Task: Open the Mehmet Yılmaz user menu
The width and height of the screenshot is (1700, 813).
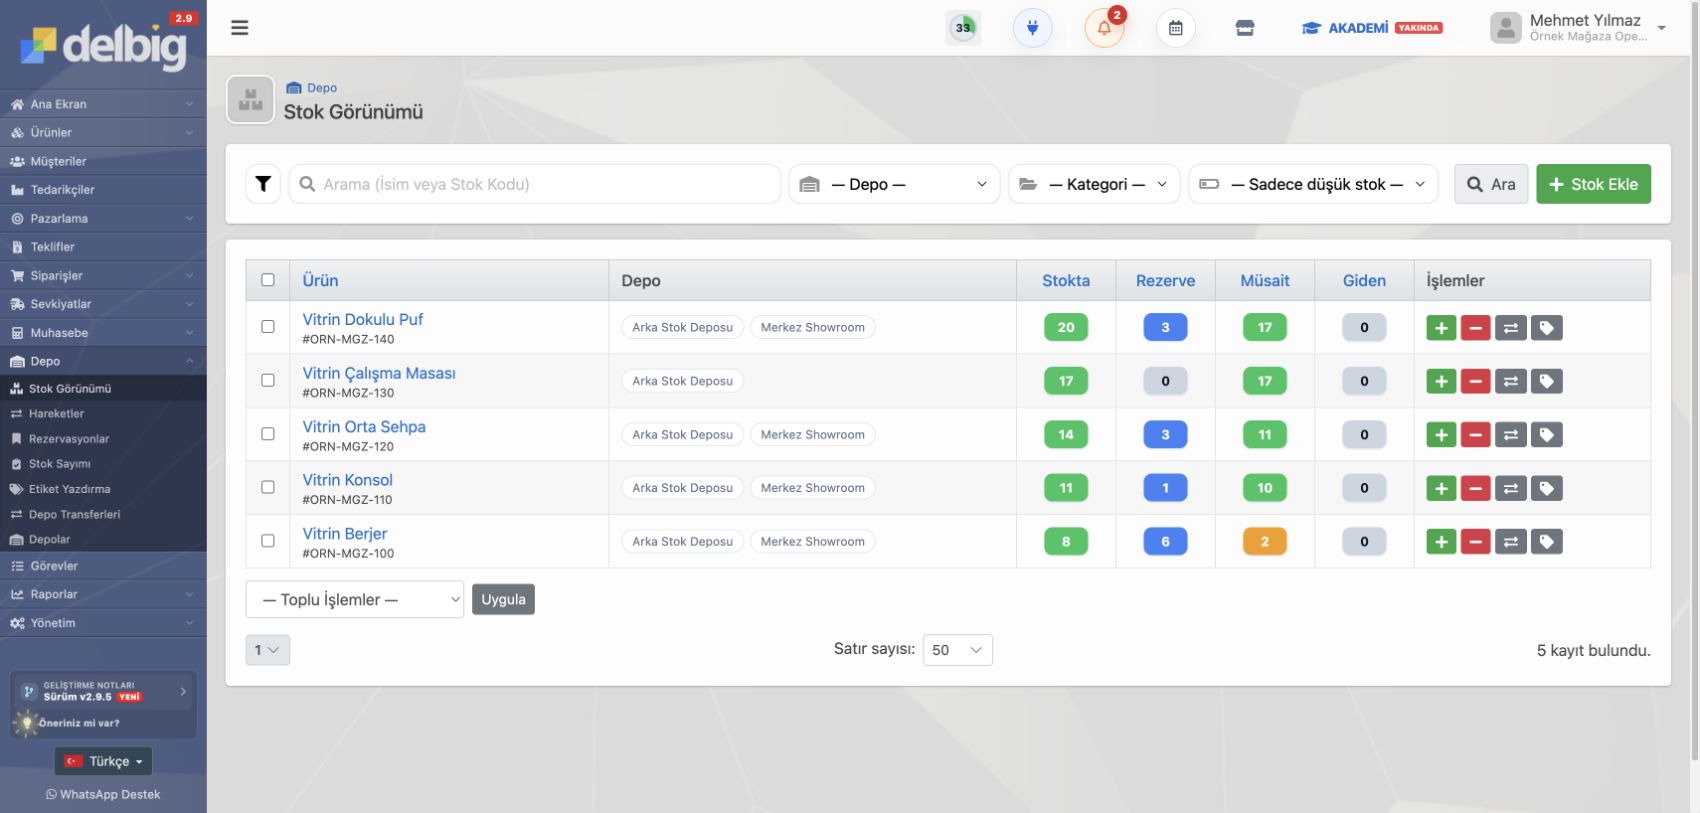Action: (1578, 28)
